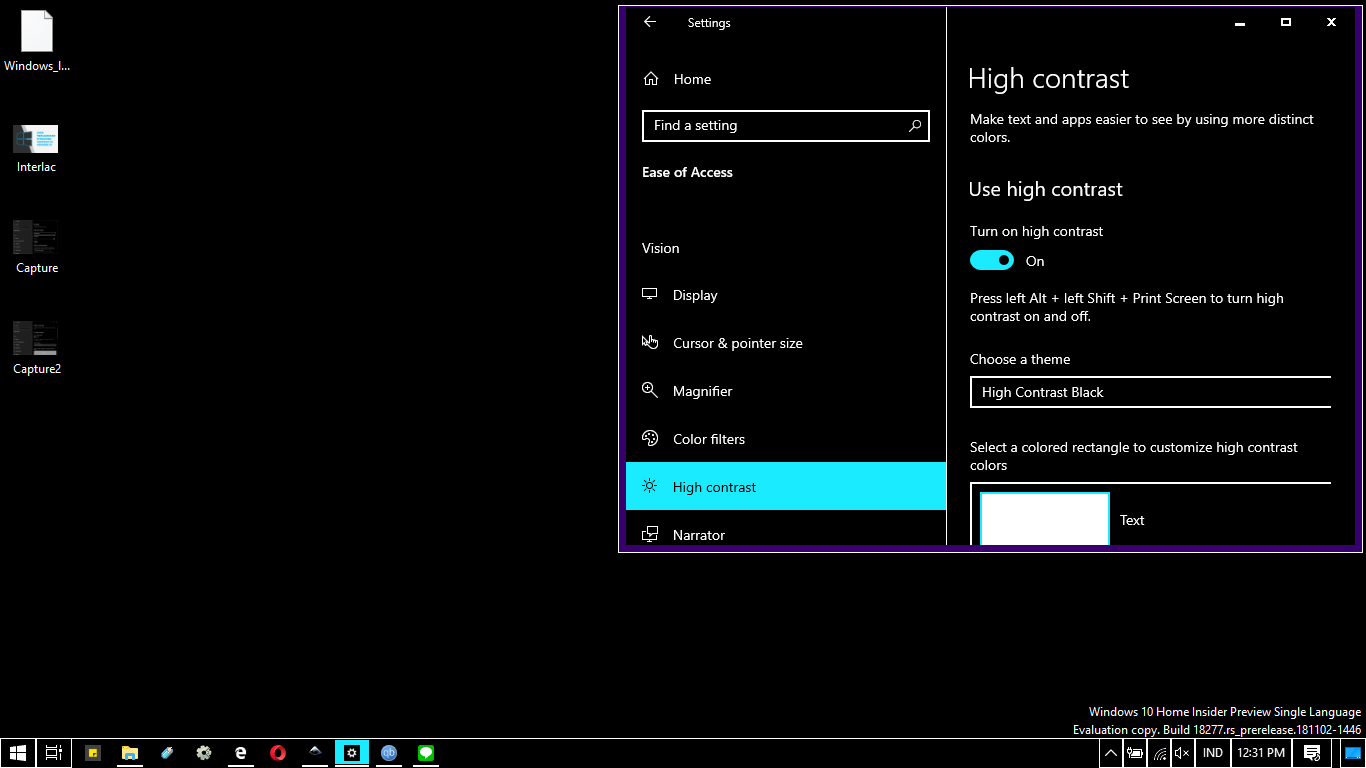Click the search magnifier icon in Settings
Screen dimensions: 1366x768
(x=914, y=126)
